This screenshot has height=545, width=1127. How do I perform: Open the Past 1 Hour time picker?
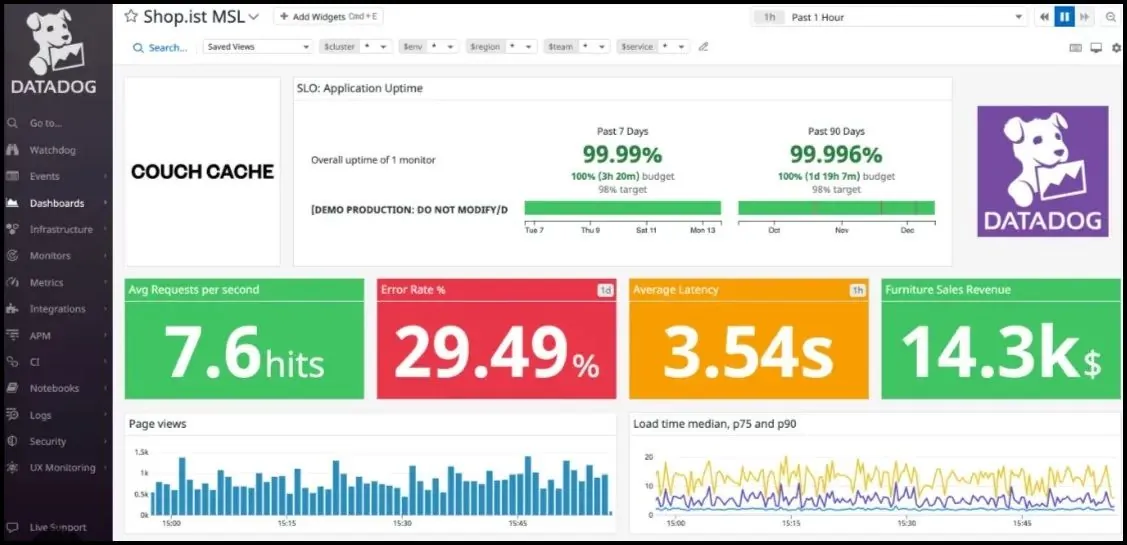(x=890, y=17)
